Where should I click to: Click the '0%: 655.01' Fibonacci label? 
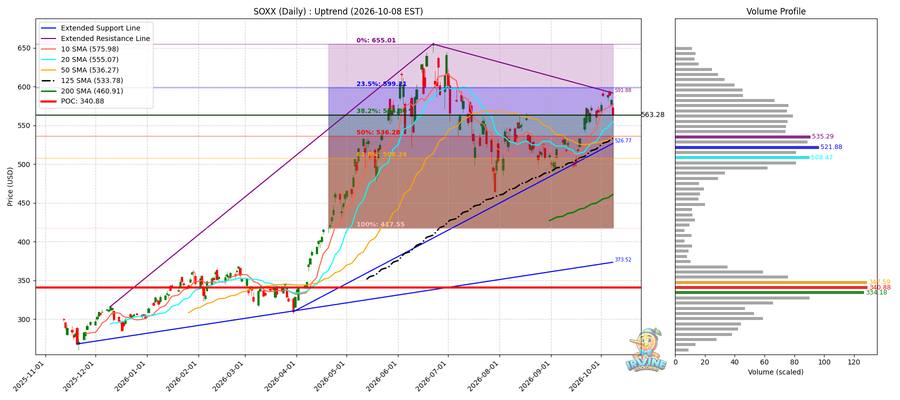(377, 41)
